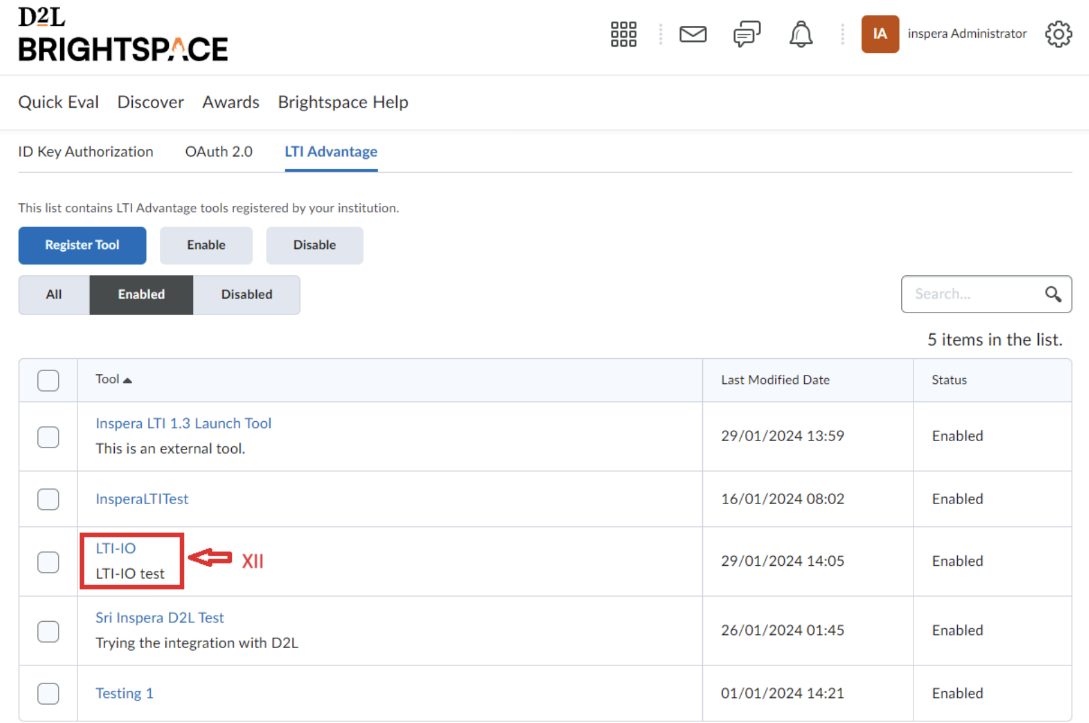Click the date 29/01/2024 13:59
Viewport: 1089px width, 723px height.
coord(782,436)
